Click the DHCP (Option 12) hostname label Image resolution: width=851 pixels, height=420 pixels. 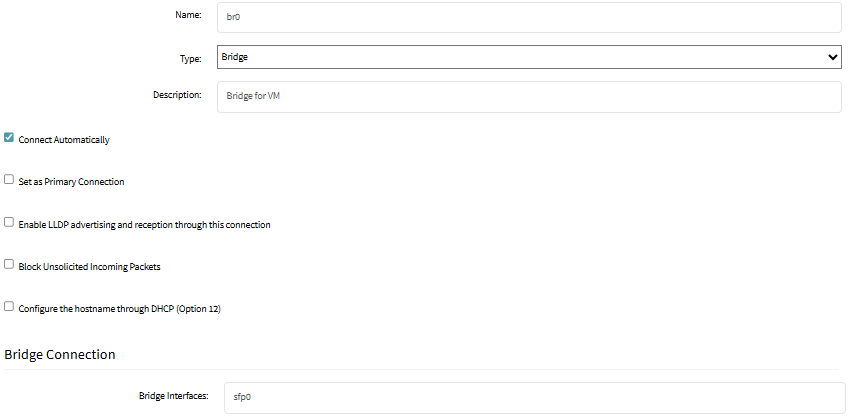119,309
